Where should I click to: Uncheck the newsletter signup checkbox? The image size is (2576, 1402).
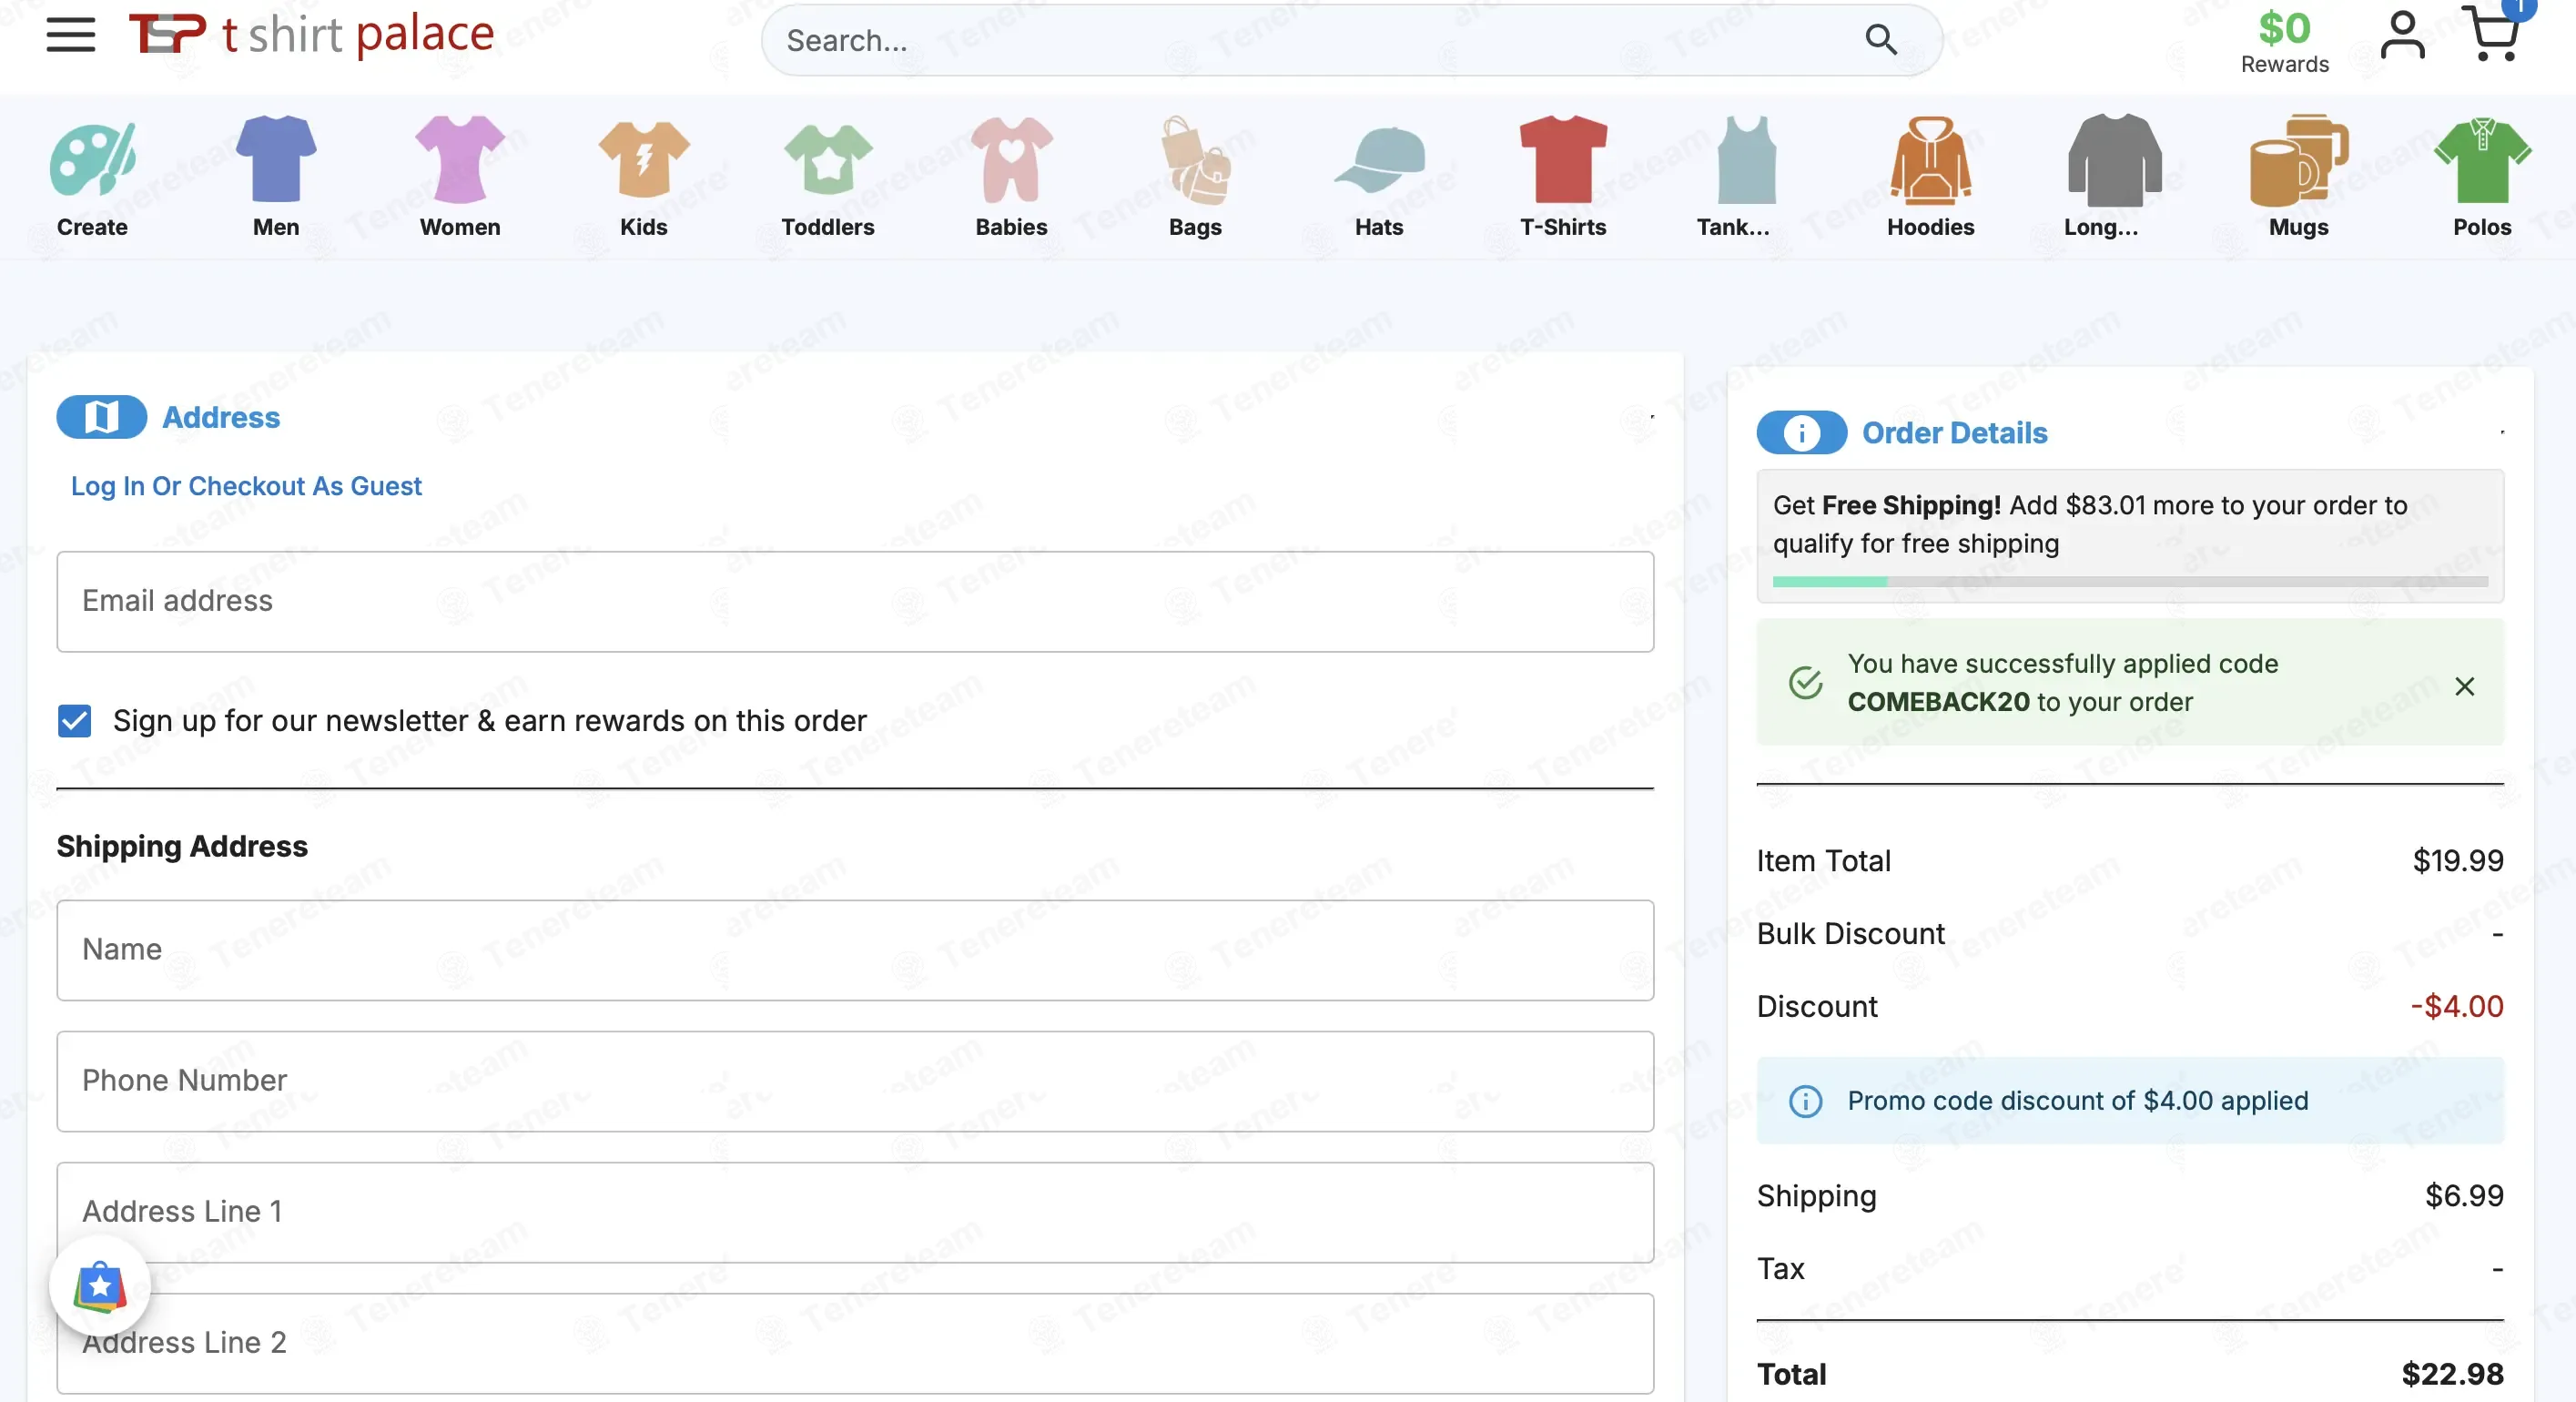pos(74,721)
